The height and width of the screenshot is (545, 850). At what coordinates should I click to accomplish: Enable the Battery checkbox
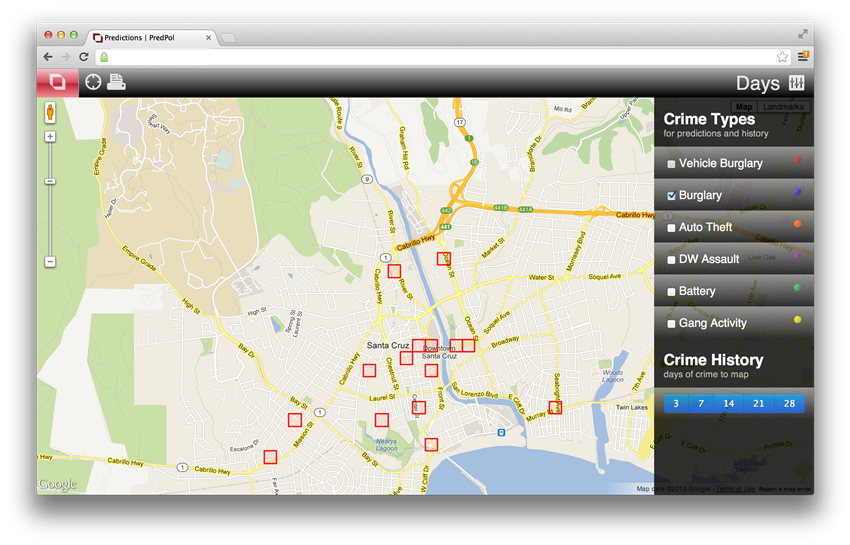[671, 292]
